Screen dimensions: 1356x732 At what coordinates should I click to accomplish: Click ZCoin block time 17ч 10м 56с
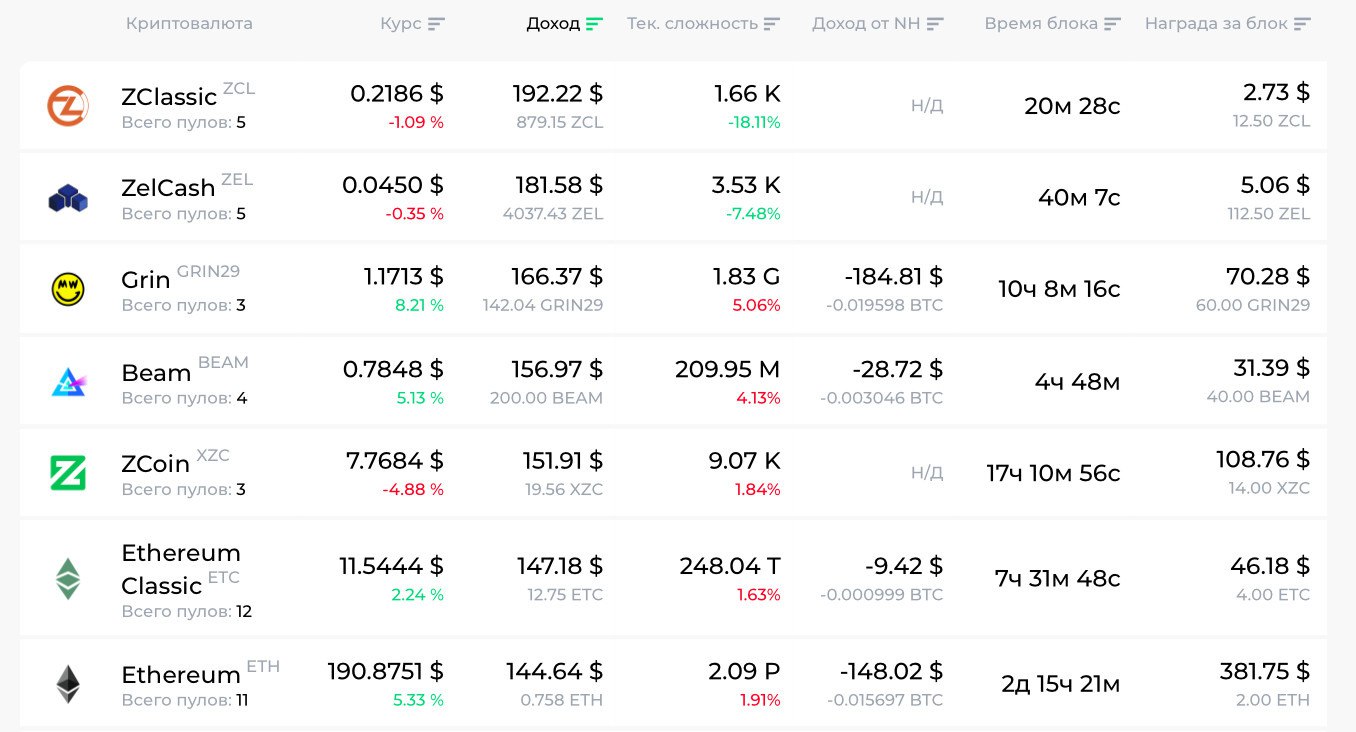(1054, 473)
